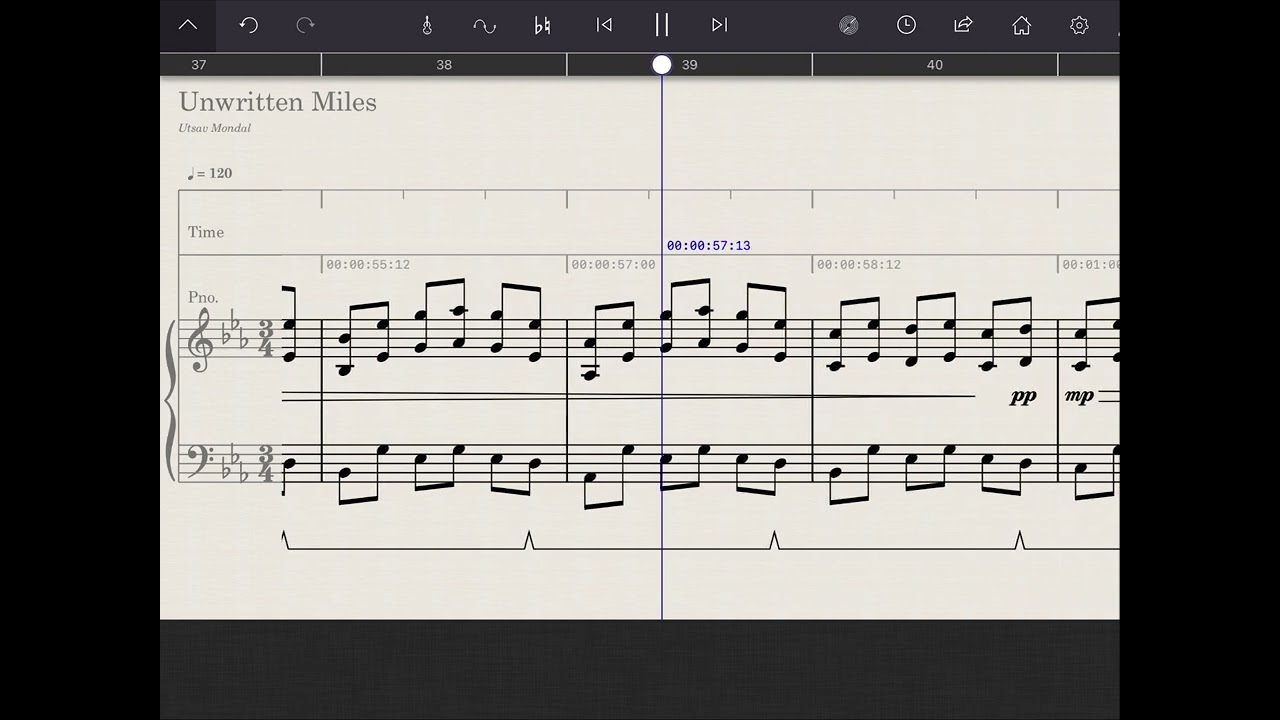Select the pp dynamic marking

(x=1023, y=397)
